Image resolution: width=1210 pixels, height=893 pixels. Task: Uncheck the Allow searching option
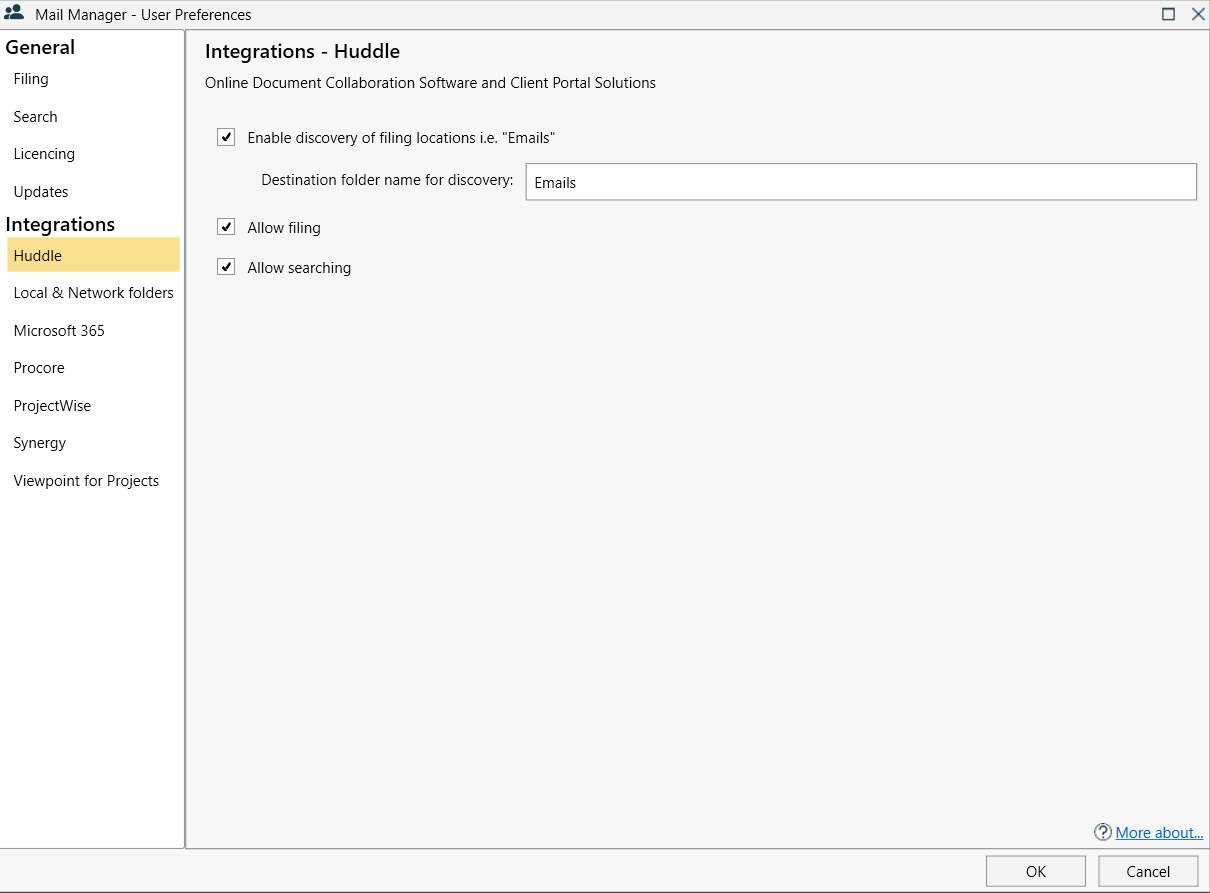226,266
